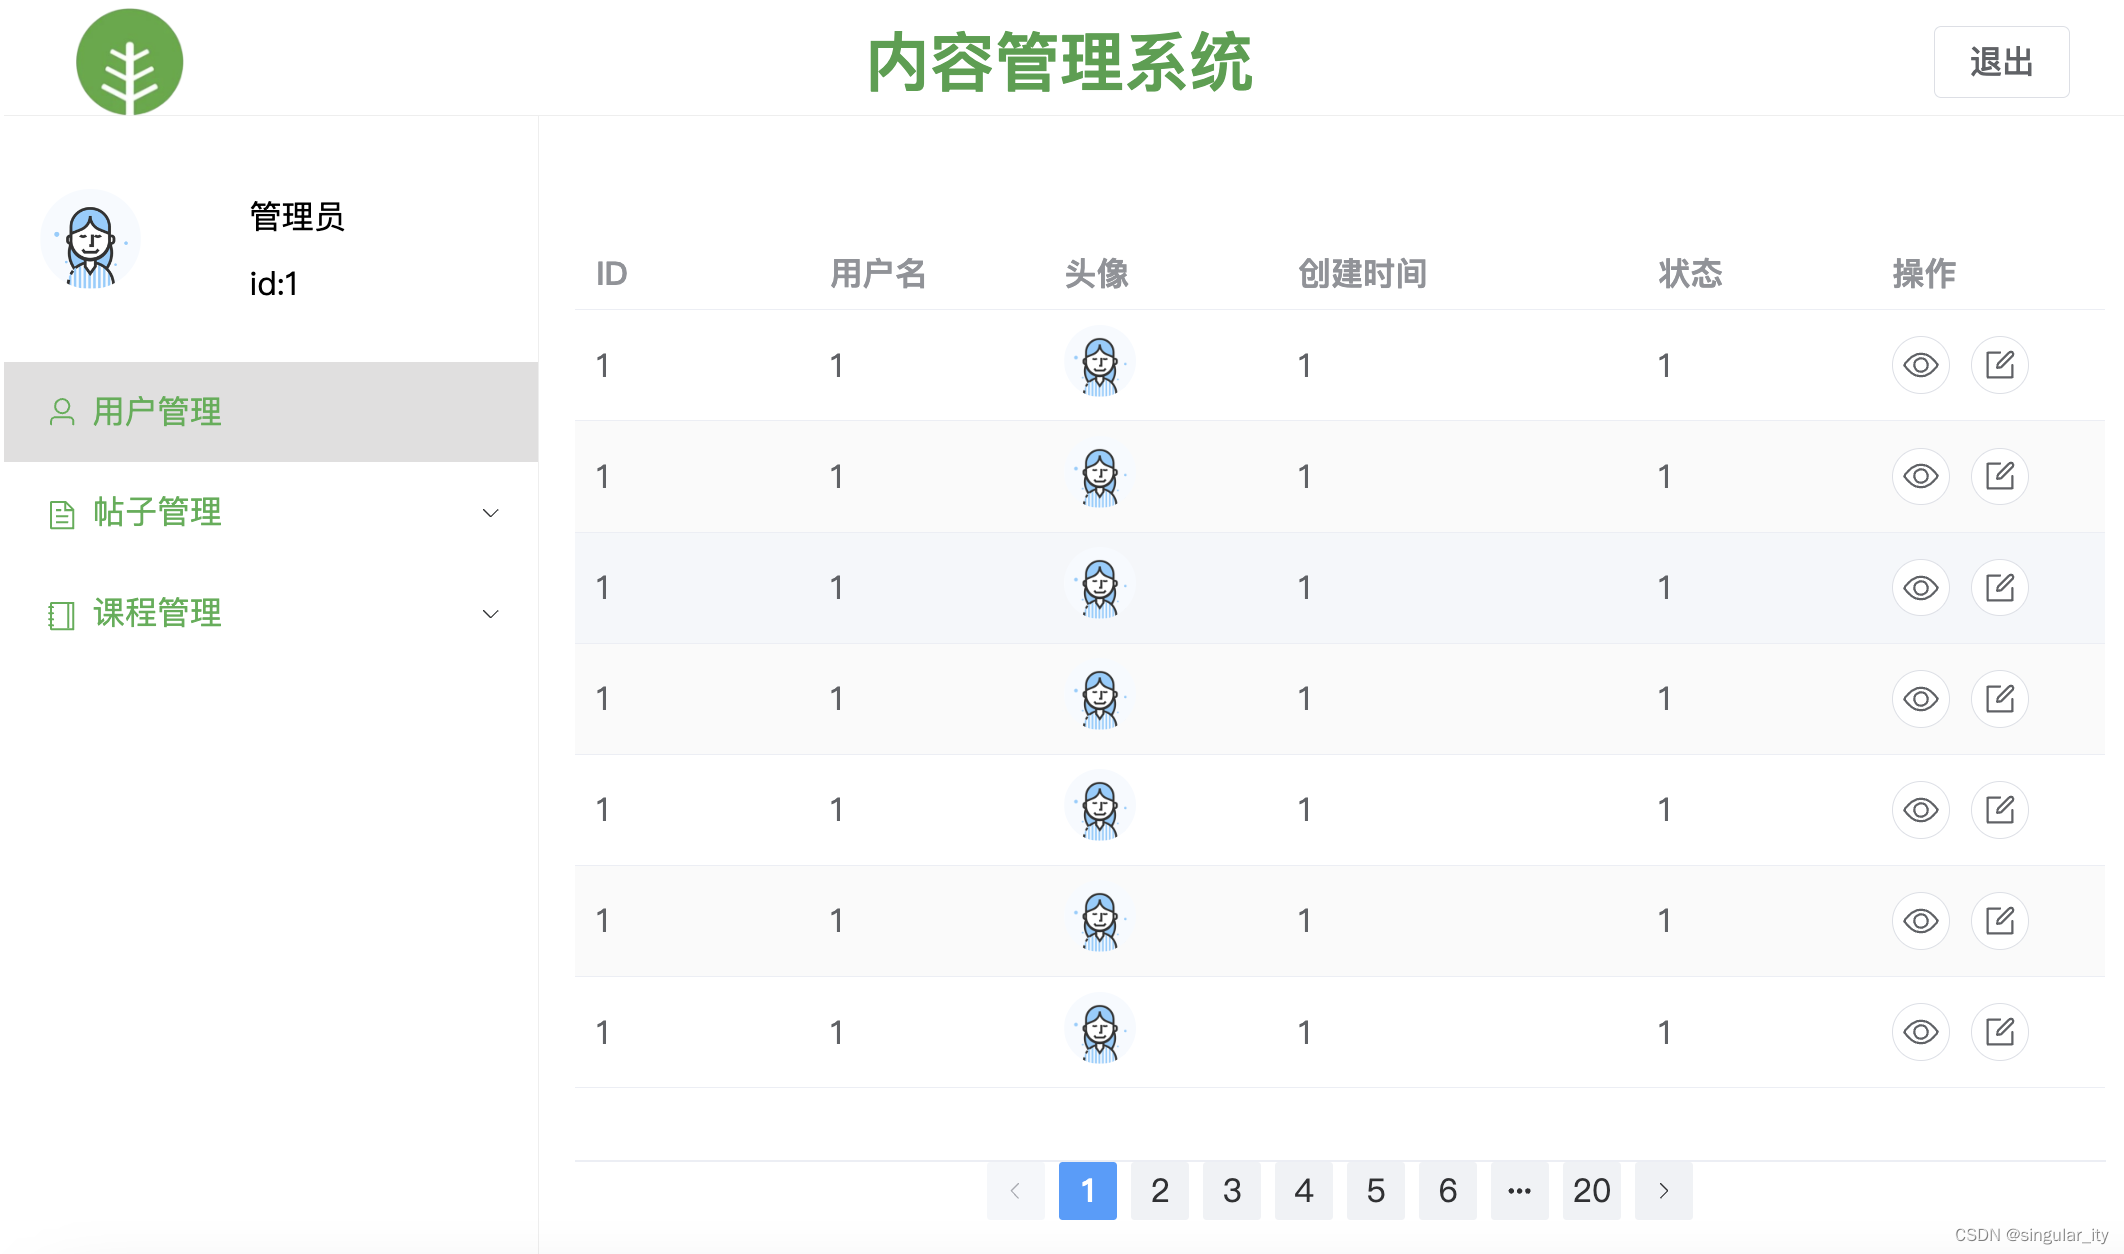Click the edit icon in the last row
Screen dimensions: 2124x1254
point(1999,1031)
